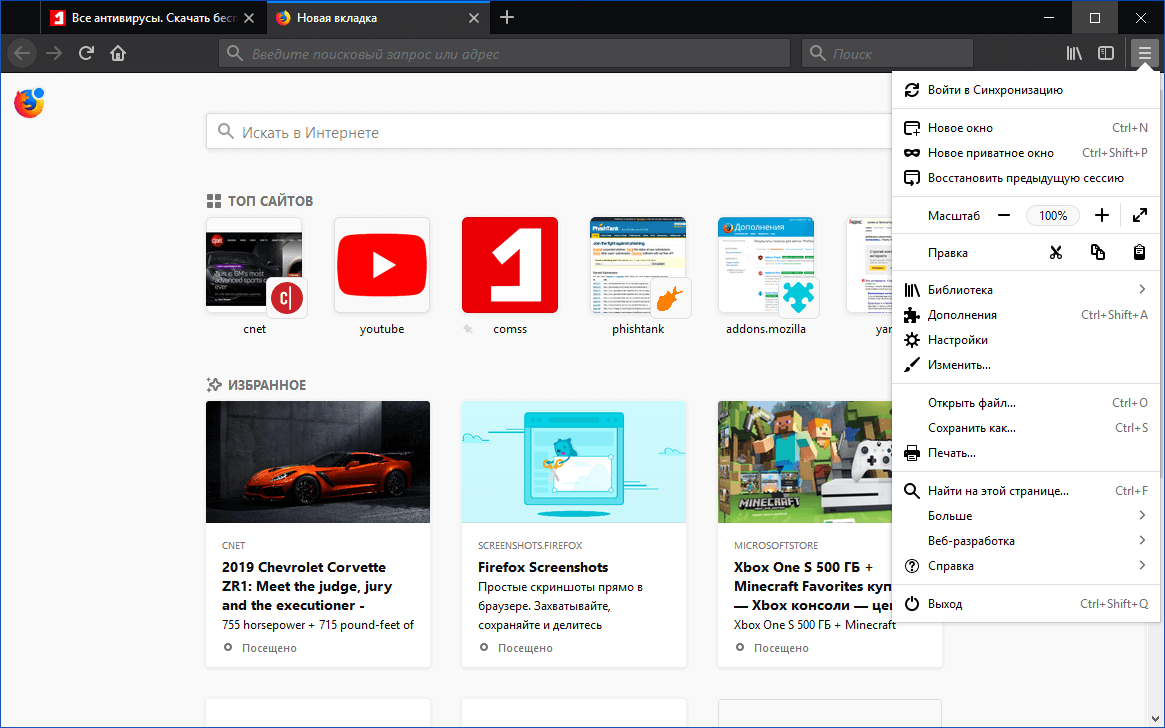Expand the Веб-разработка submenu
The image size is (1165, 728).
tap(1141, 540)
